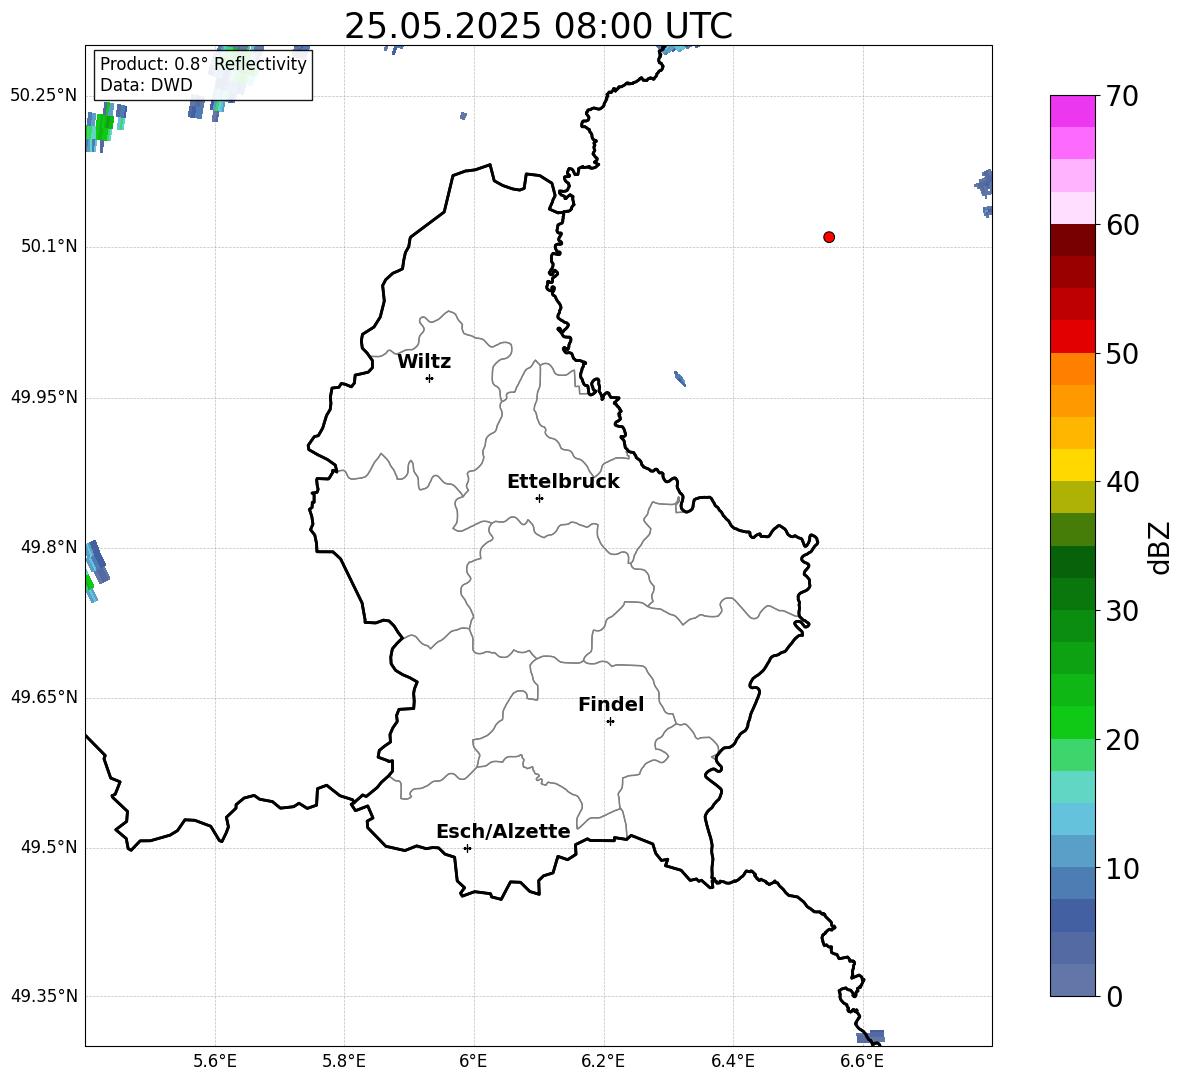Viewport: 1184px width, 1081px height.
Task: Pick the yellow colorbar swatch above 40
Action: tap(1072, 465)
